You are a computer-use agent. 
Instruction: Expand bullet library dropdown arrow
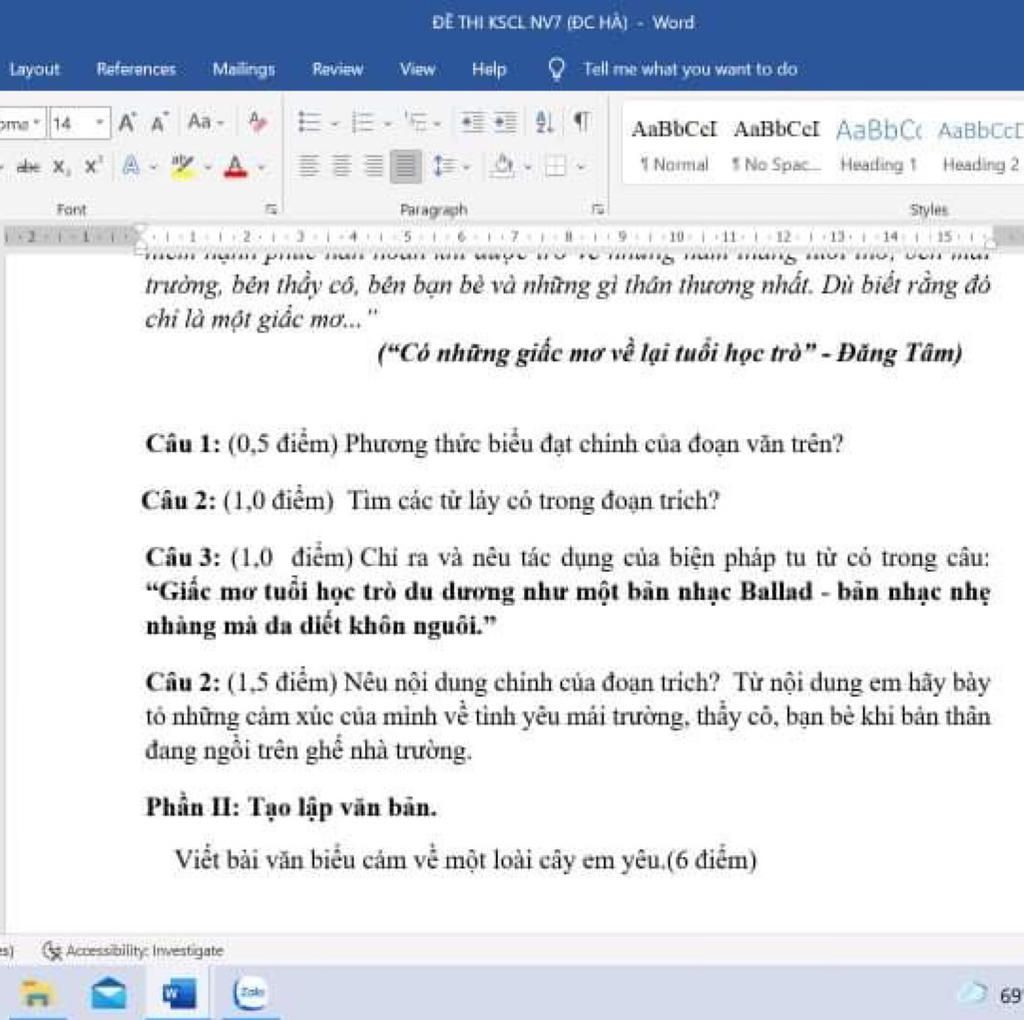click(x=334, y=123)
